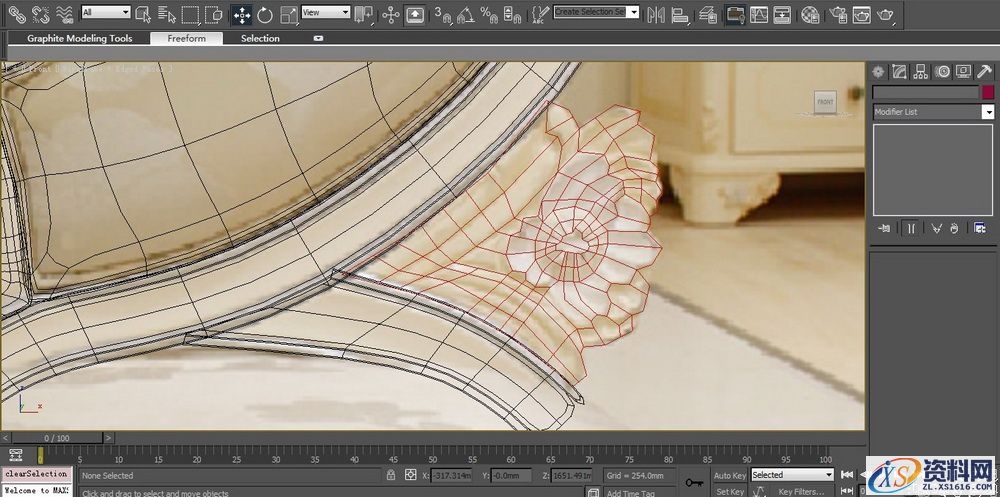Open the Mini Curve Editor button
This screenshot has height=497, width=1000.
pyautogui.click(x=16, y=455)
